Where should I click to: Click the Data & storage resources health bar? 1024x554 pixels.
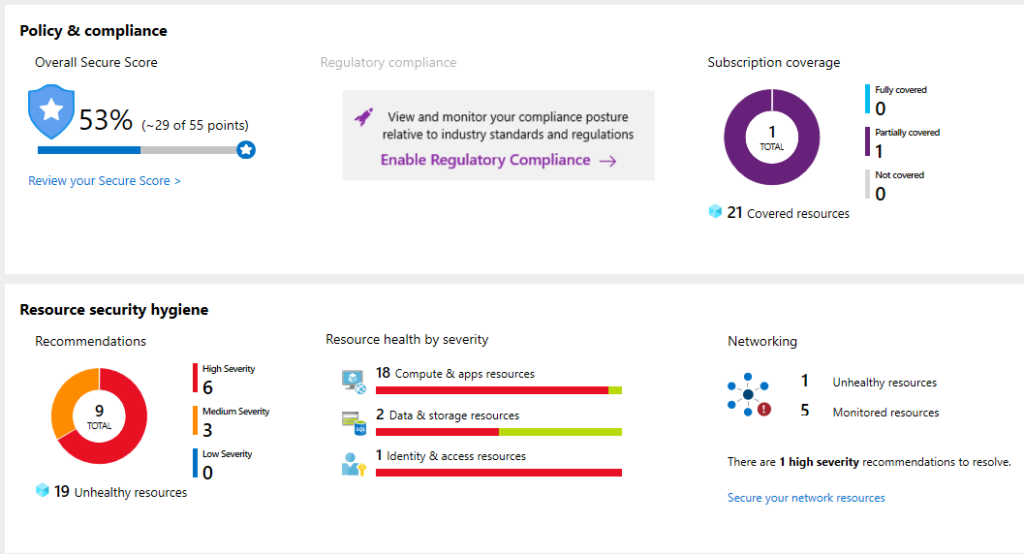point(498,432)
